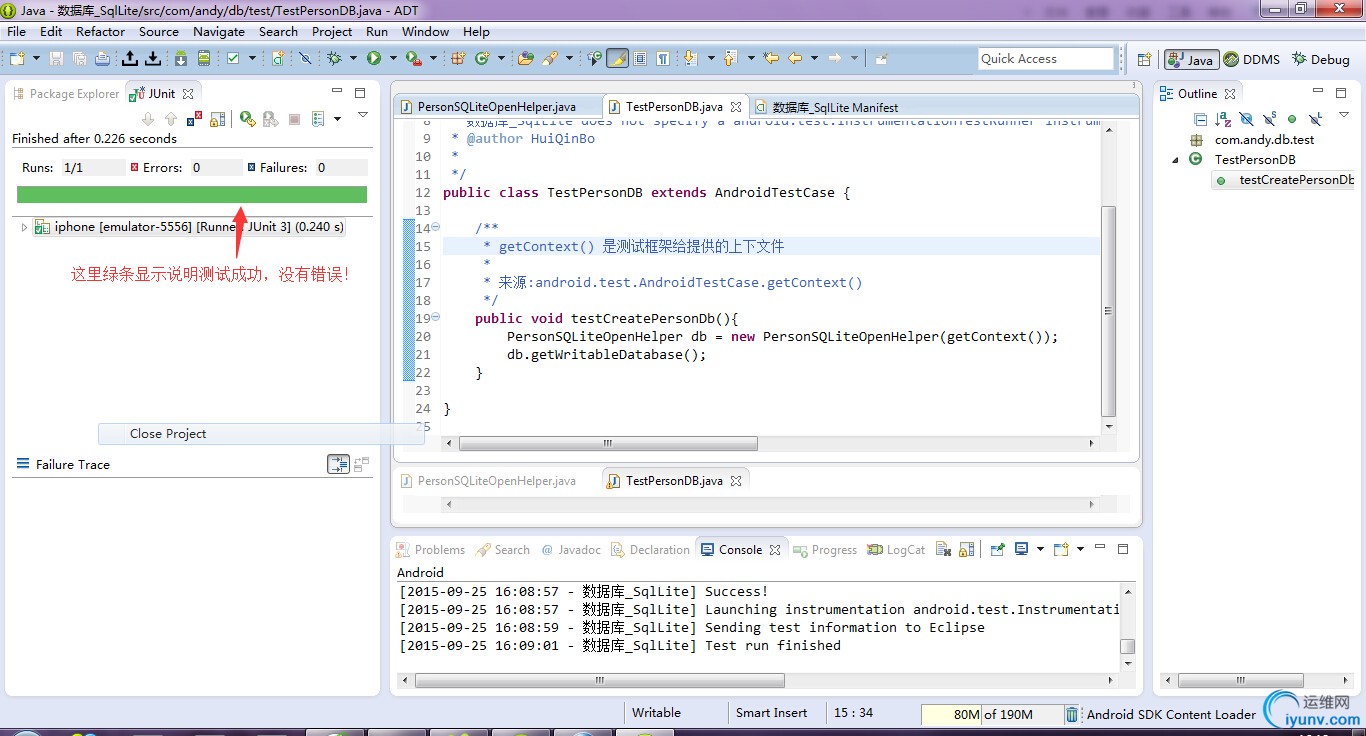Collapse the TestPersonDB class in Outline
The width and height of the screenshot is (1366, 736).
1177,160
